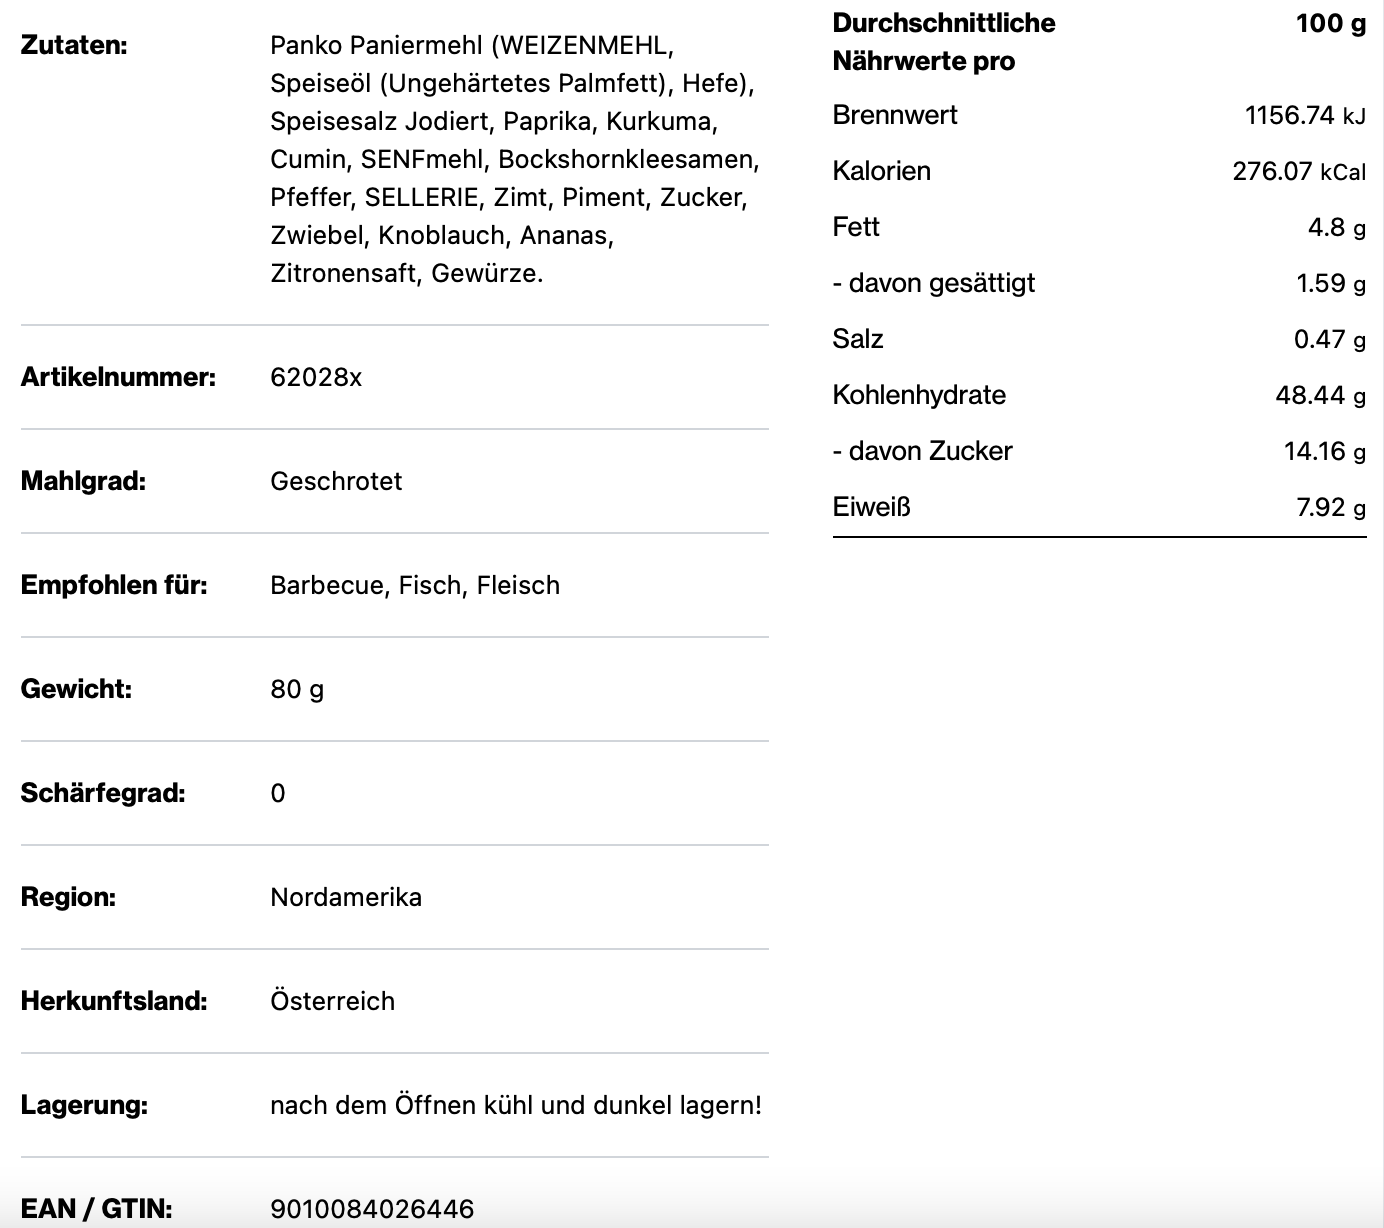Click the Schärfegrad value 0

[278, 793]
